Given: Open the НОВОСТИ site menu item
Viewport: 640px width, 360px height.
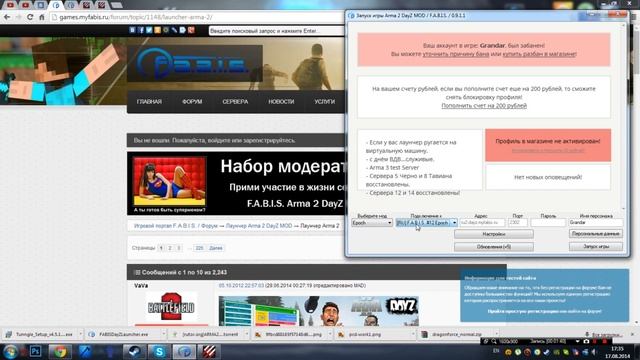Looking at the screenshot, I should tap(281, 102).
